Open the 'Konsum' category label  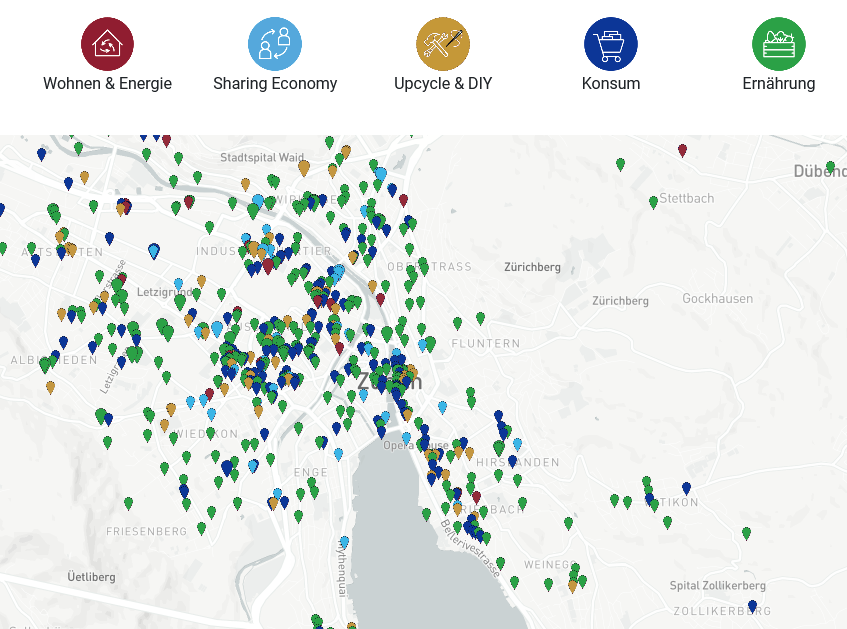(611, 84)
